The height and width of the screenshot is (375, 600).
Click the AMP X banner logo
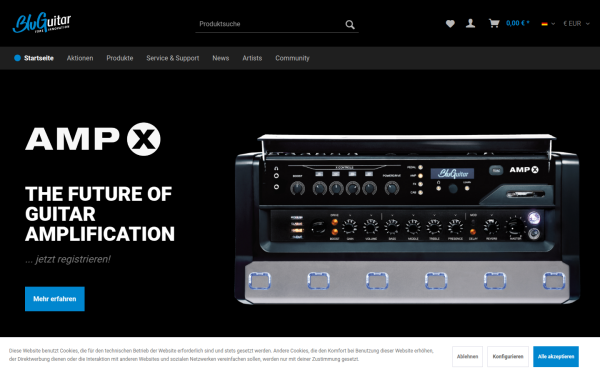93,139
